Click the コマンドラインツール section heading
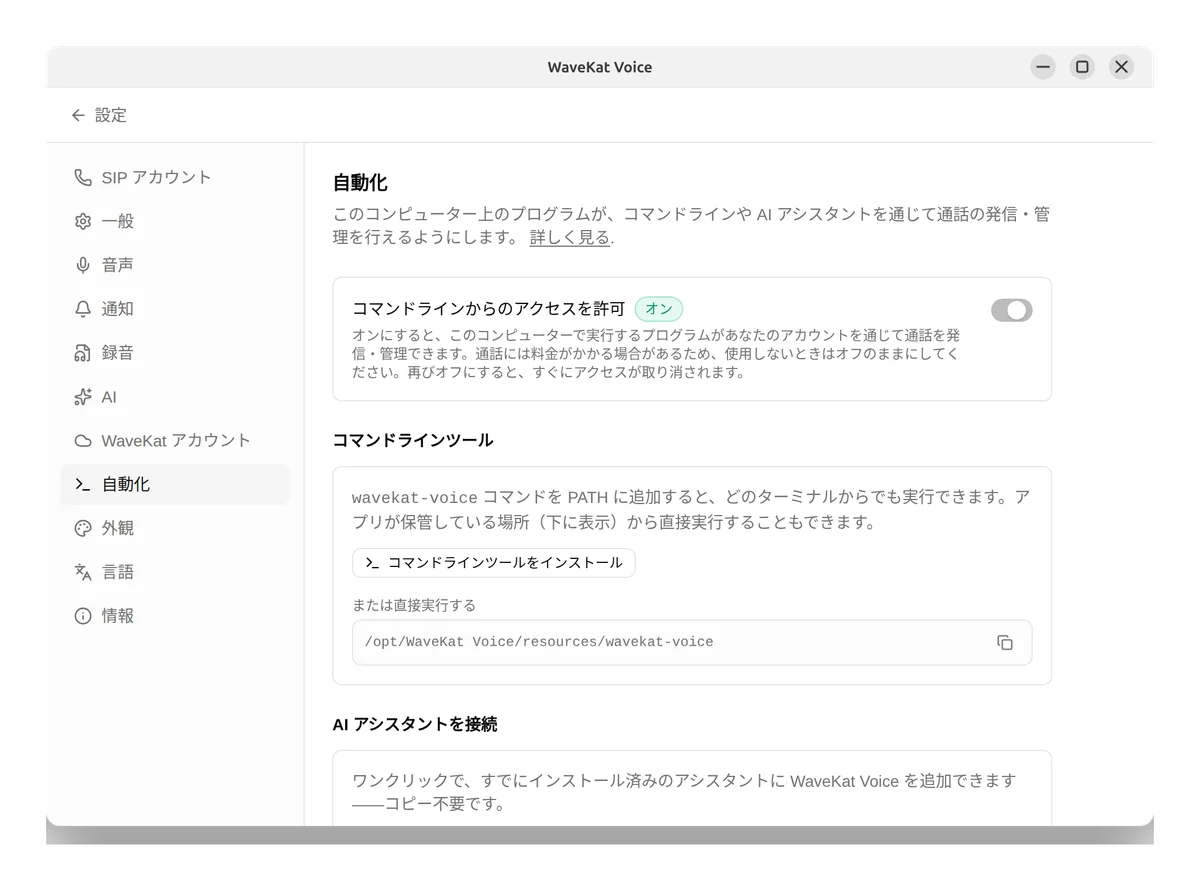 tap(413, 440)
